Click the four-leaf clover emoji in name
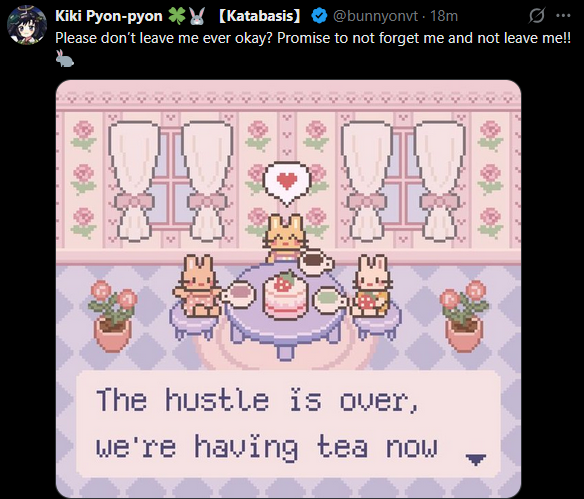This screenshot has height=499, width=584. point(177,16)
